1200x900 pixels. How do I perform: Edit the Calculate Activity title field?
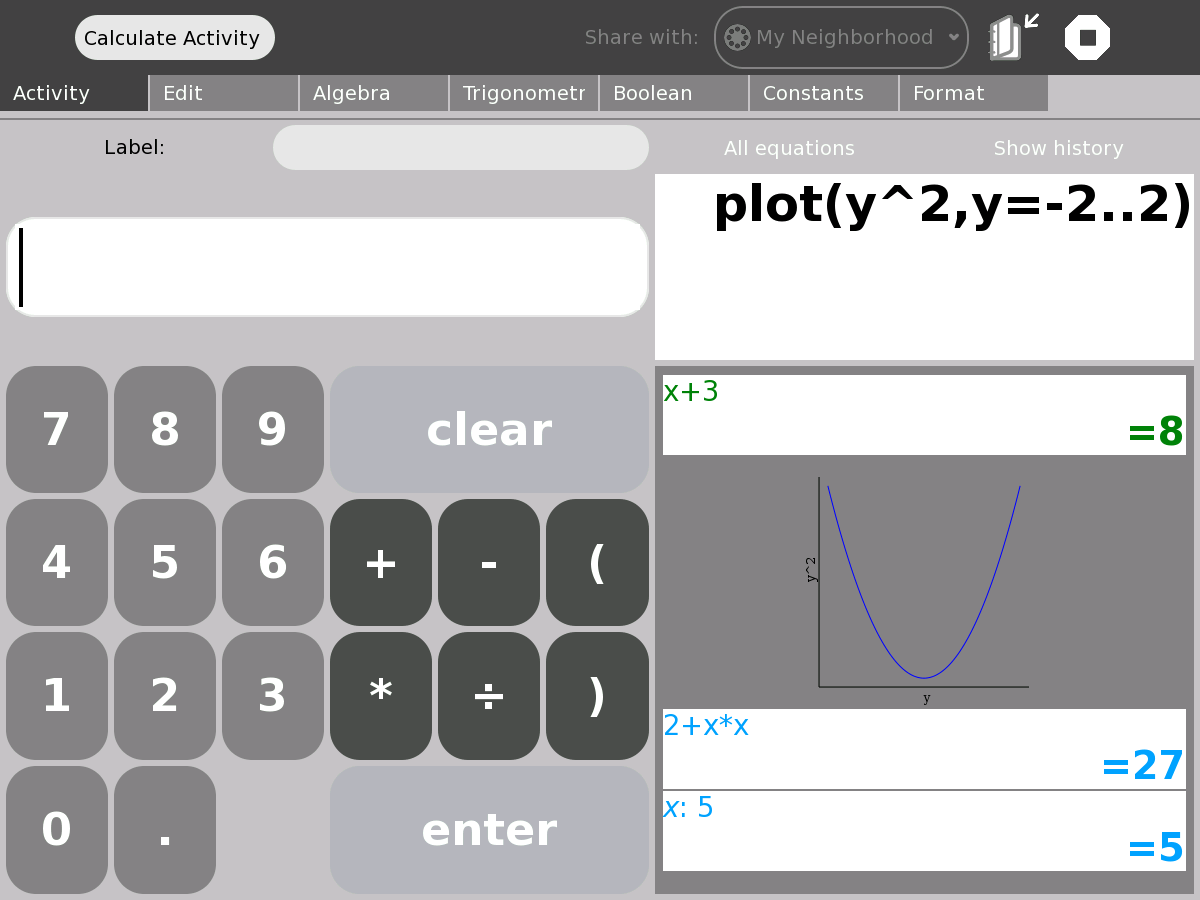(x=174, y=38)
